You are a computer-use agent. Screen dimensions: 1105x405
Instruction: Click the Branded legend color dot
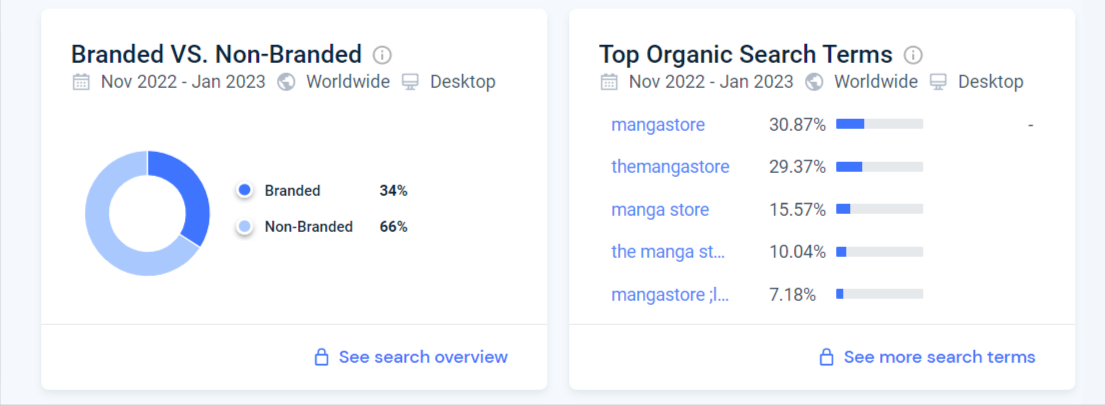coord(245,190)
